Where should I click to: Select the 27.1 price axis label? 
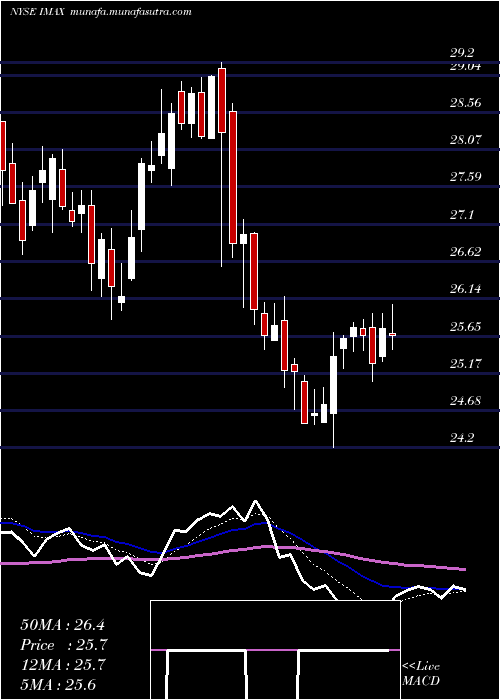(x=462, y=215)
